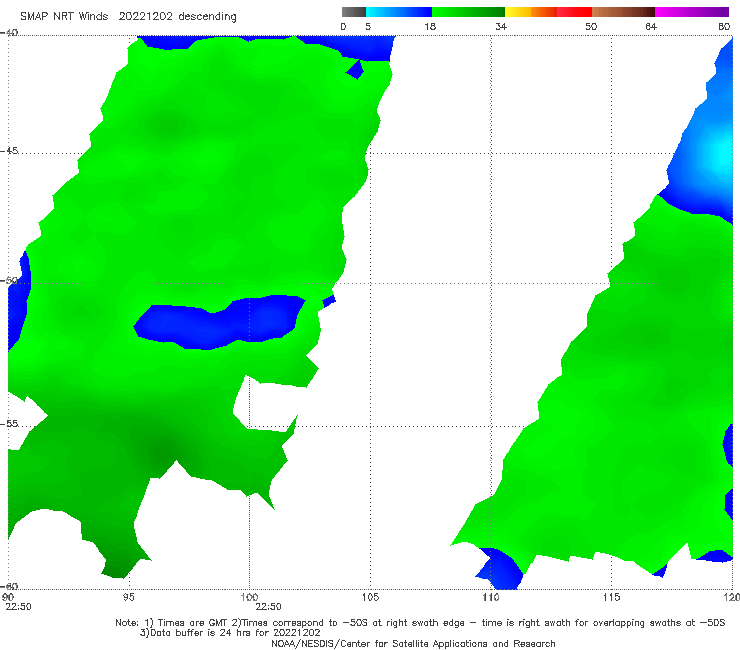Click the 'SMAP NRT Winds' title text
740x650 pixels.
[64, 16]
